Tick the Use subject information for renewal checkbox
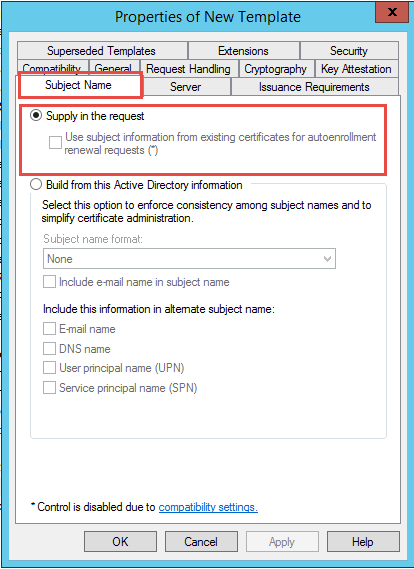Viewport: 414px width, 569px height. pyautogui.click(x=55, y=143)
